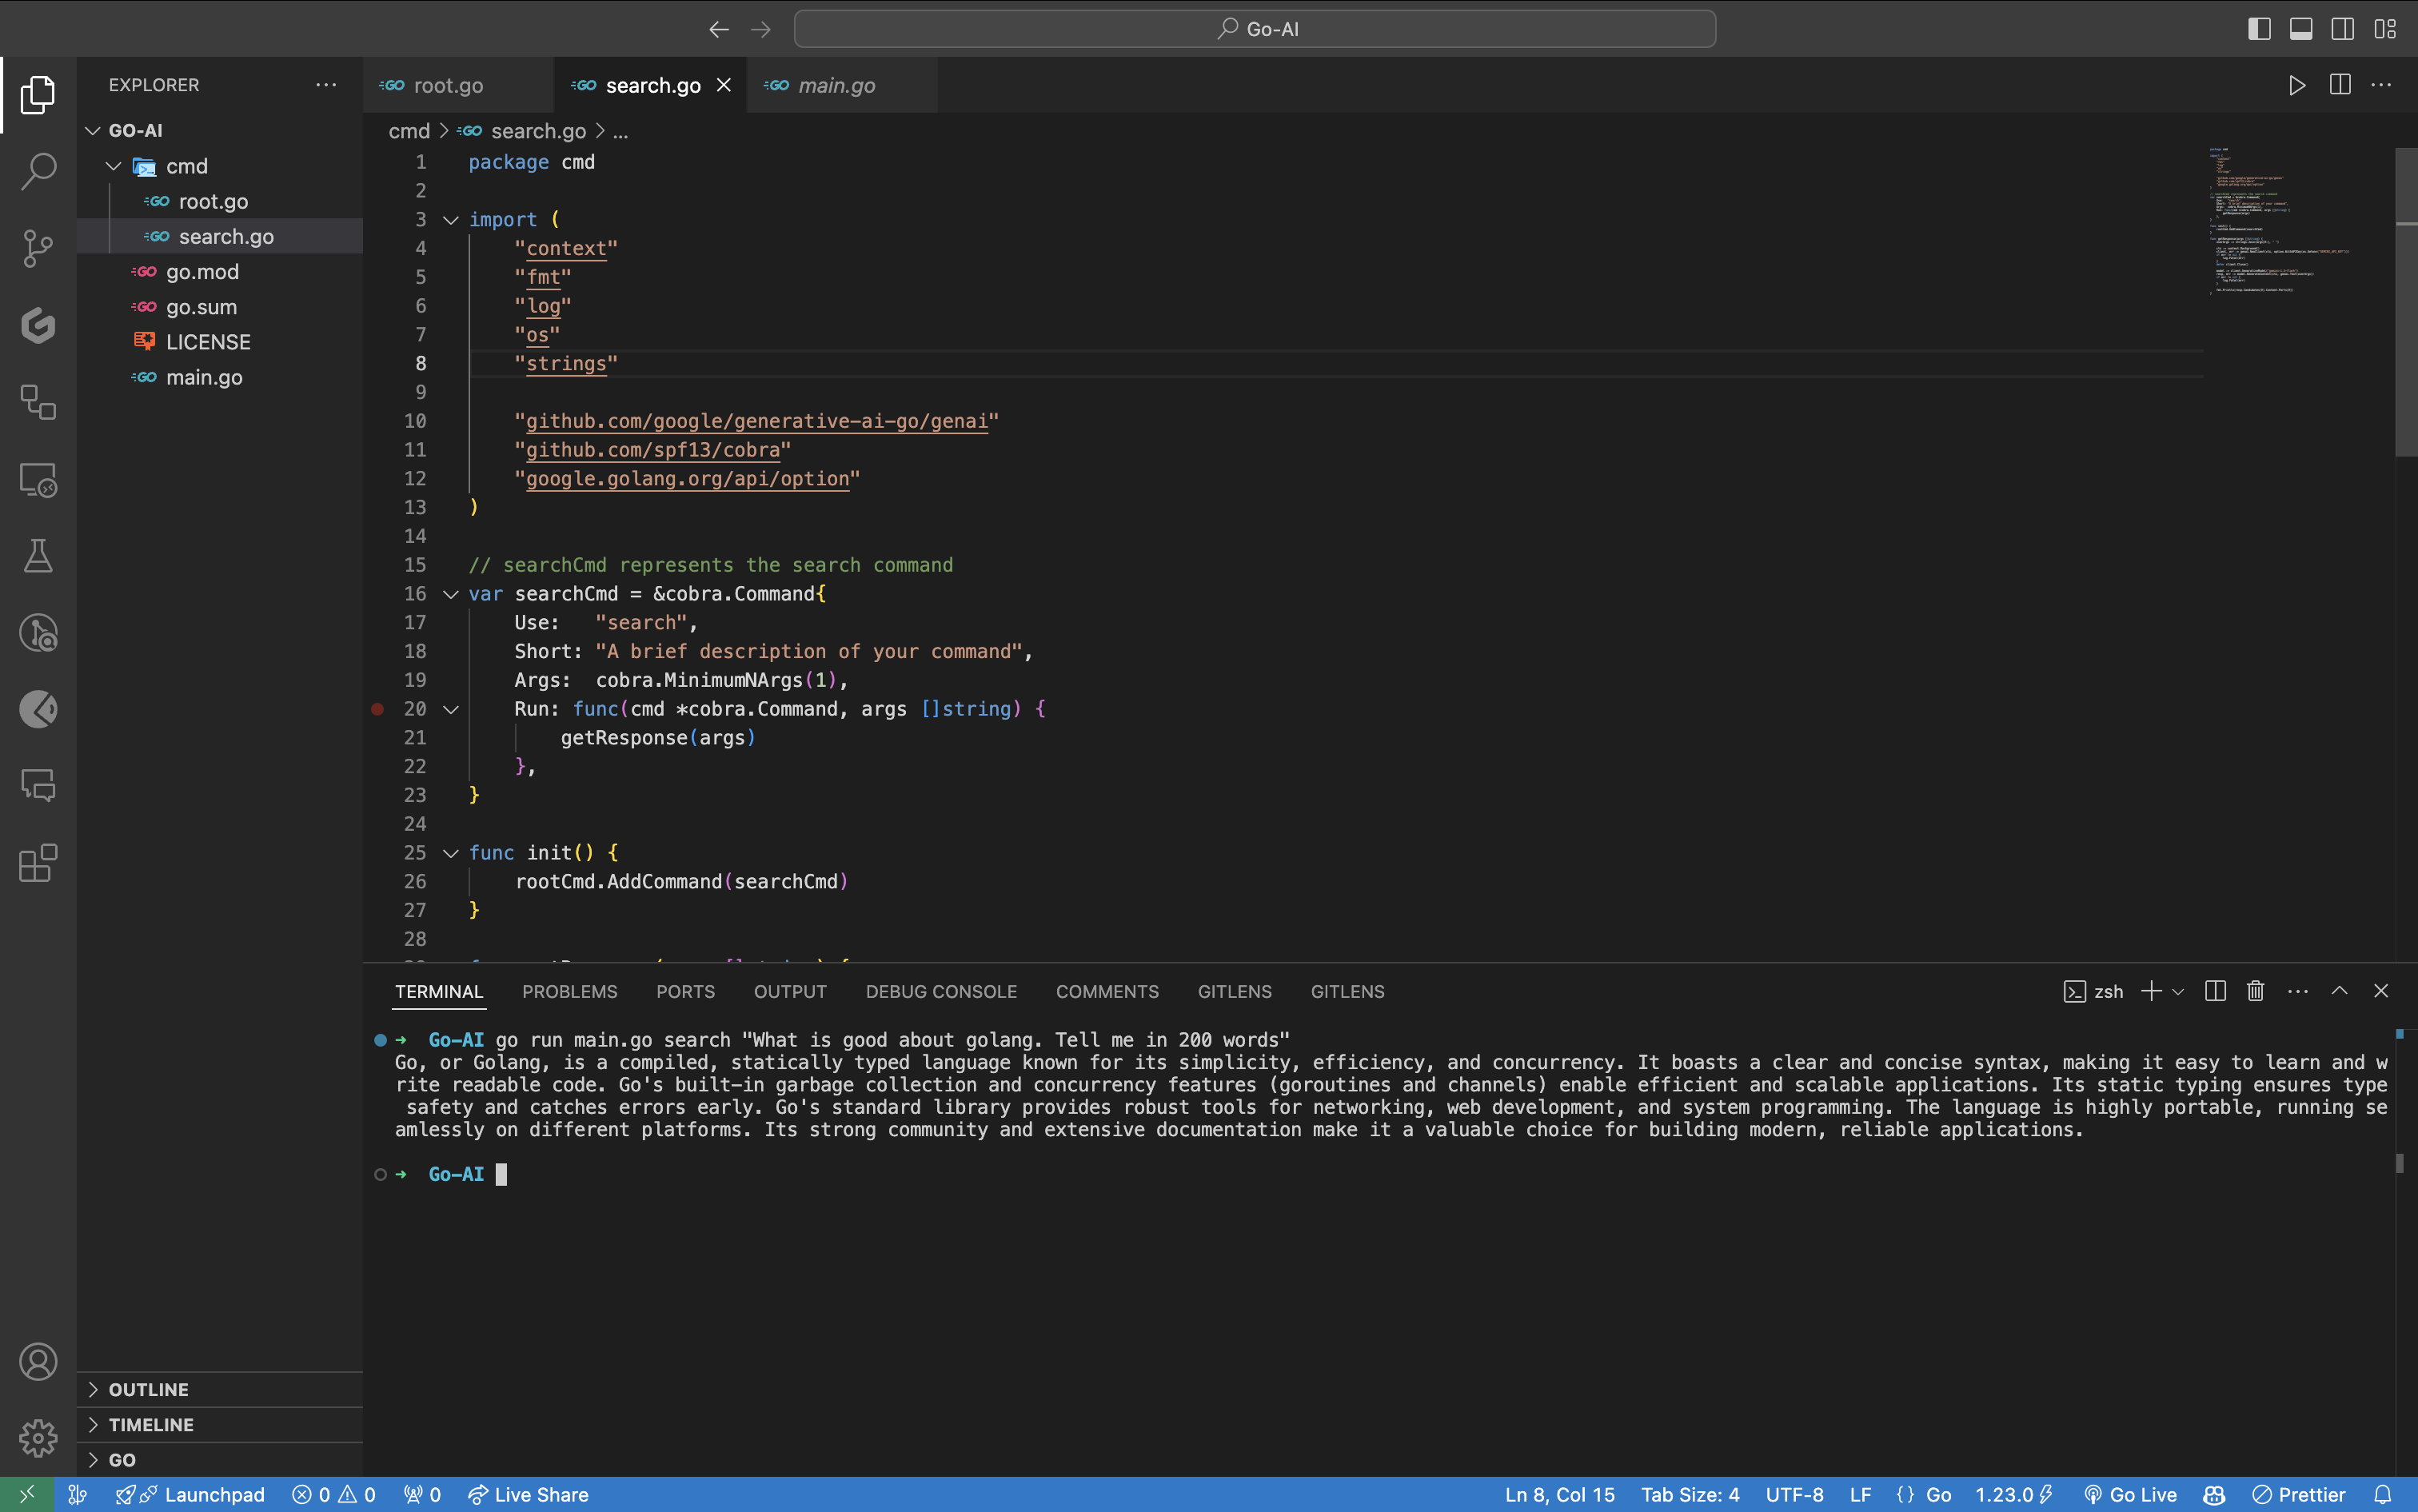Screen dimensions: 2418x1512
Task: Click Live Share in status bar
Action: point(528,1495)
